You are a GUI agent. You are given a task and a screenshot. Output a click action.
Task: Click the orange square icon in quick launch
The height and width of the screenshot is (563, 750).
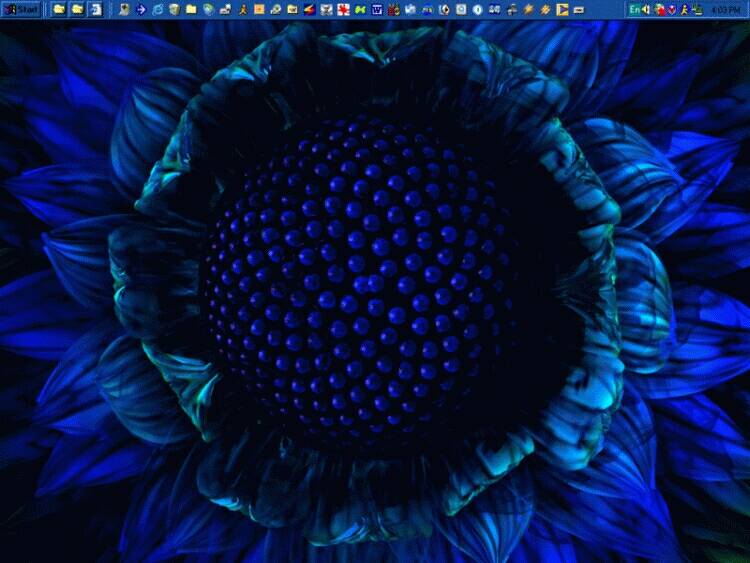click(258, 9)
